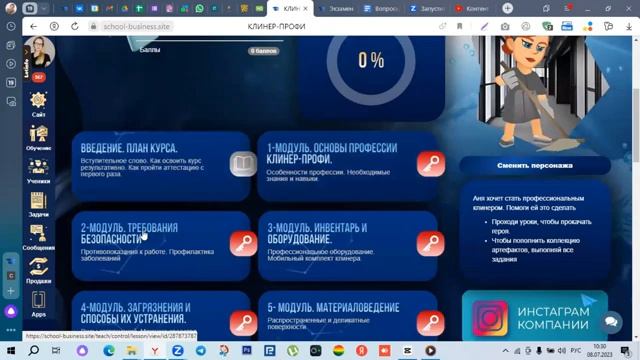The width and height of the screenshot is (640, 360).
Task: Open Photoshop from the taskbar
Action: [247, 350]
